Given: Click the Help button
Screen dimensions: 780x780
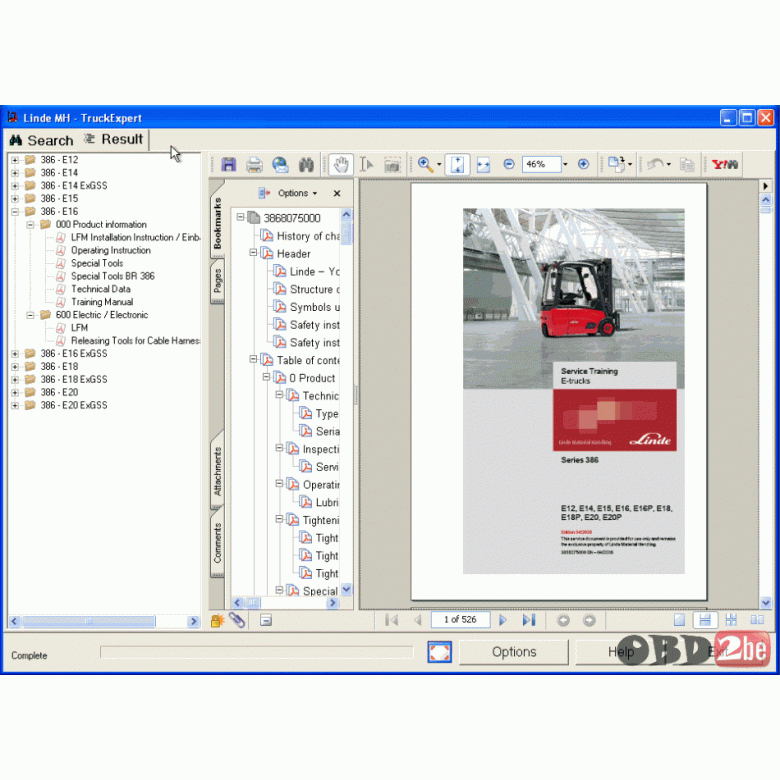Looking at the screenshot, I should tap(621, 652).
